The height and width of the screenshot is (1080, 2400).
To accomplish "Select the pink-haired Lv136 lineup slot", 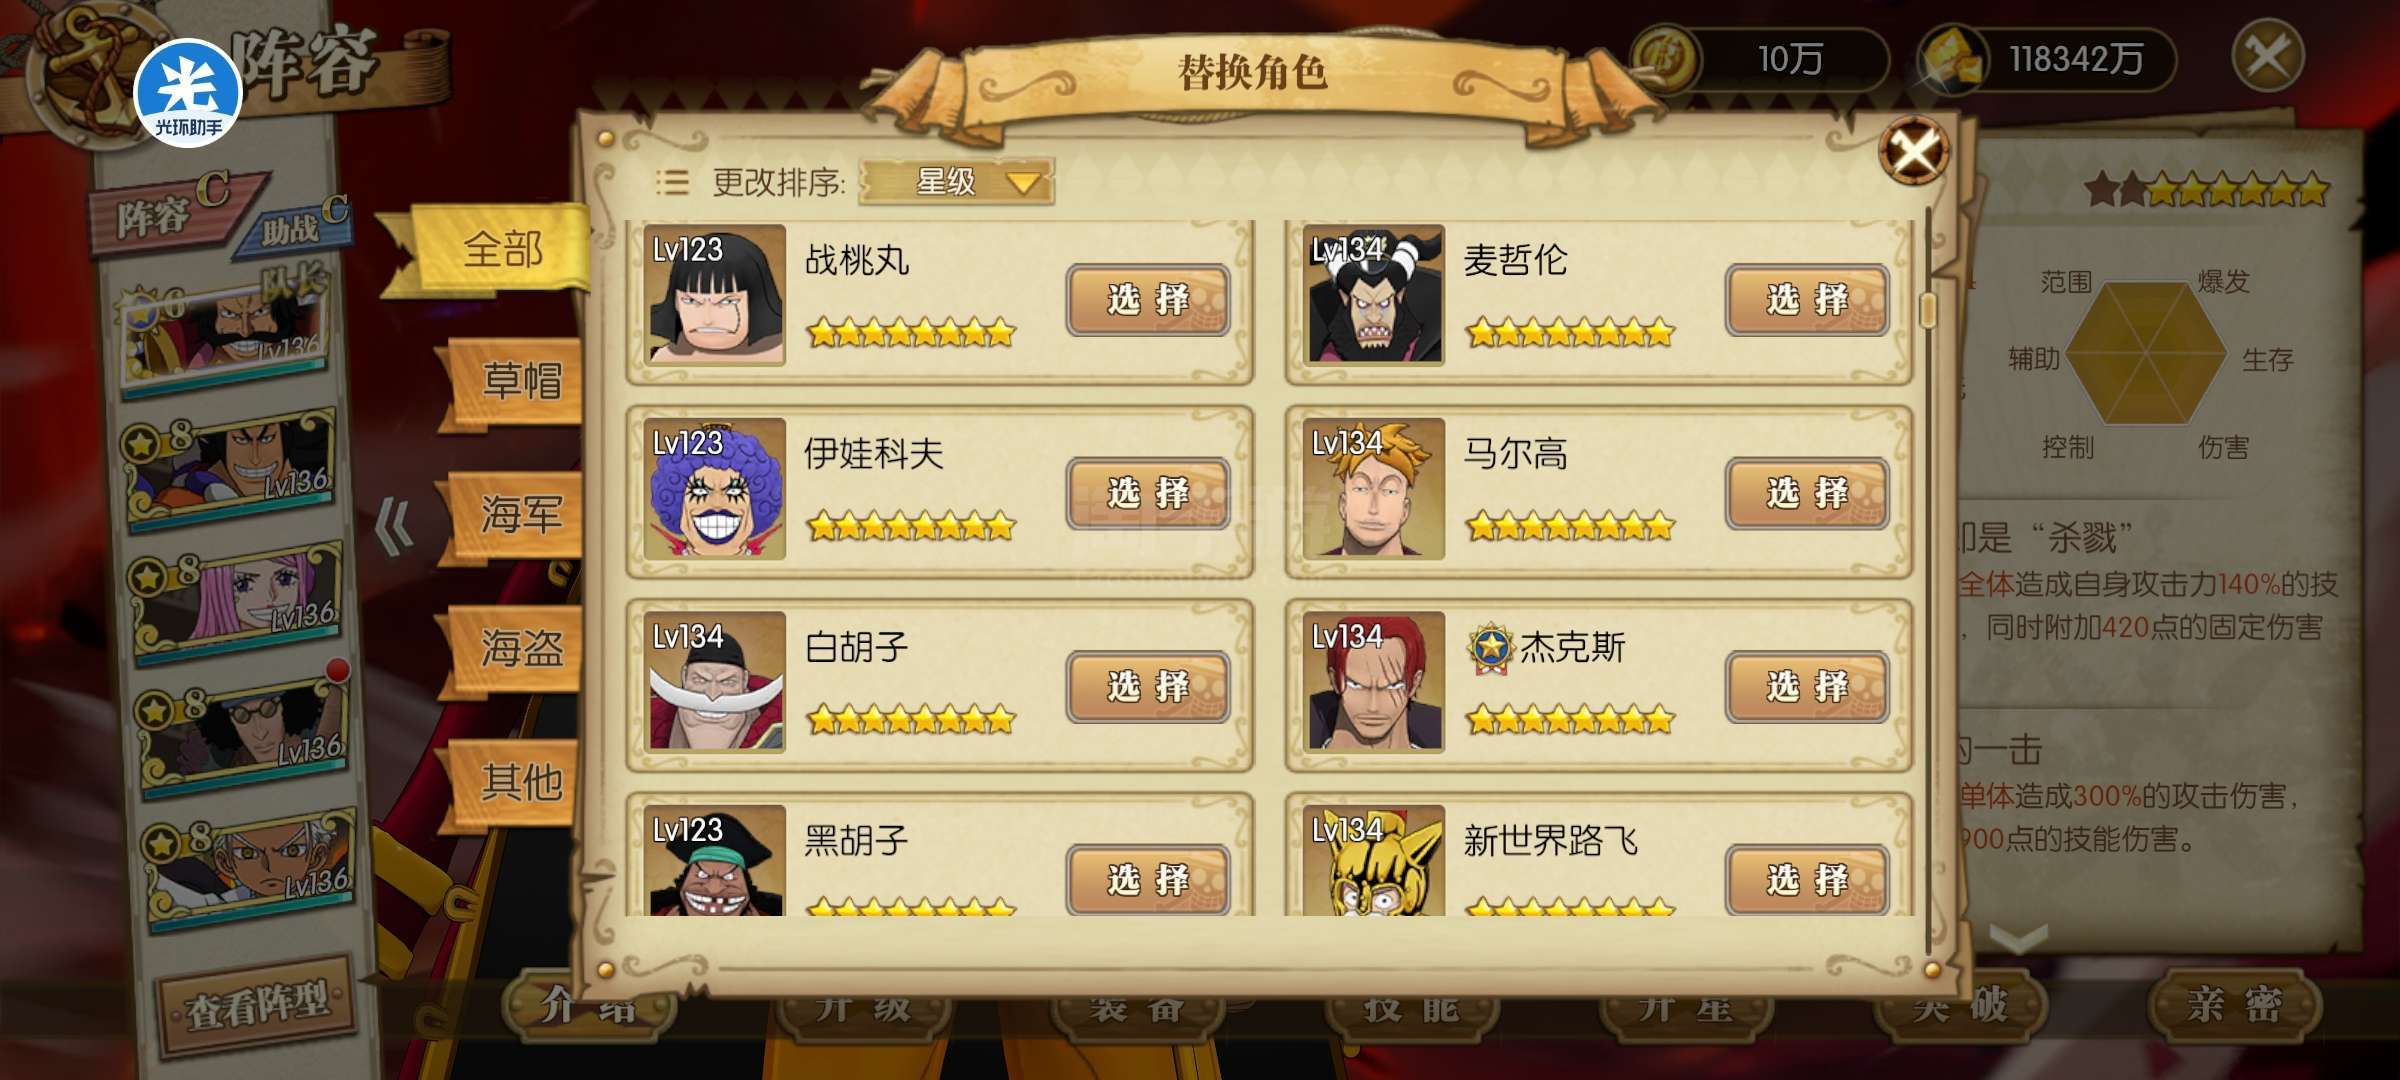I will pos(236,598).
